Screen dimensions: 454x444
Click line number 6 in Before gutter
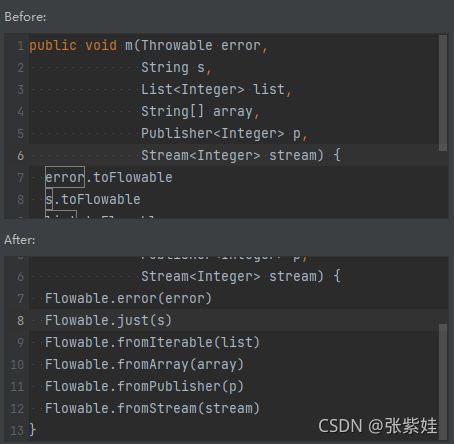pyautogui.click(x=20, y=156)
